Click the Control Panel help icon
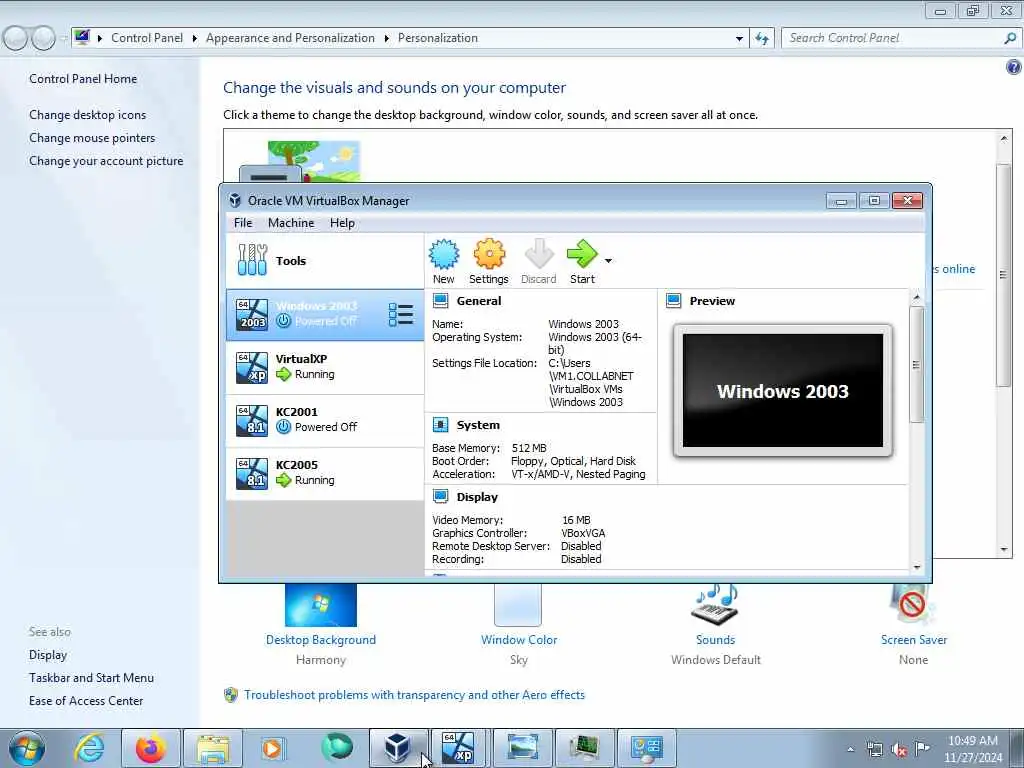 point(1014,67)
